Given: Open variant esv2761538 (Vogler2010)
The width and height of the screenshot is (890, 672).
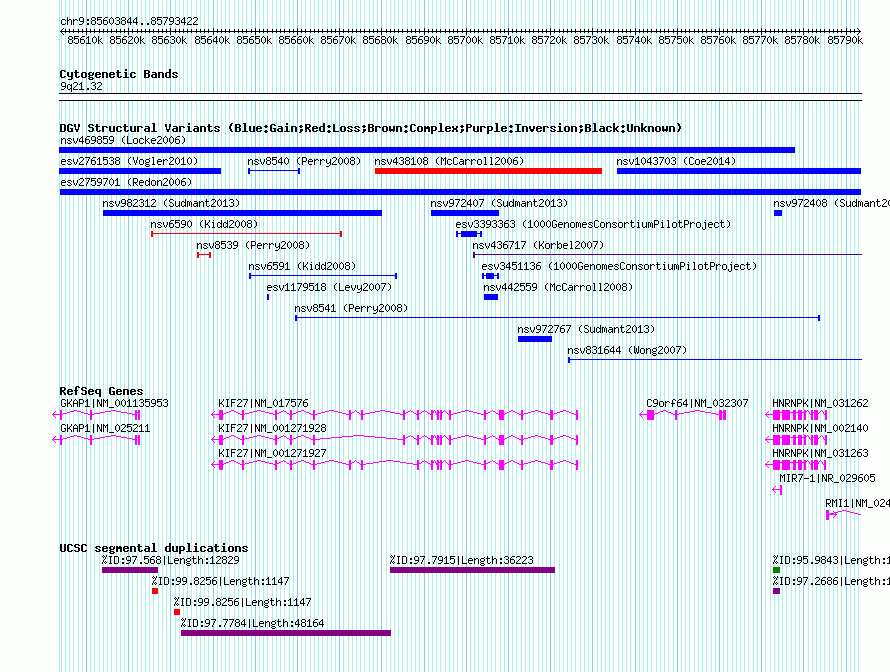Looking at the screenshot, I should coord(129,161).
